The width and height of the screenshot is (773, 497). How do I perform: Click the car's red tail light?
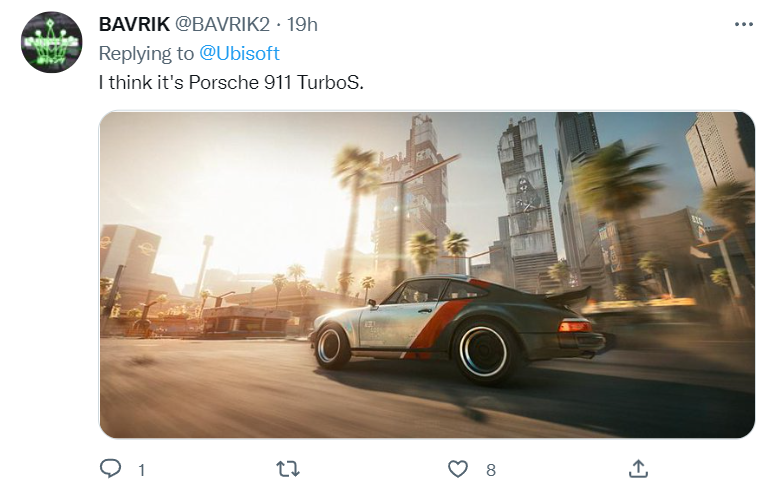(x=575, y=326)
